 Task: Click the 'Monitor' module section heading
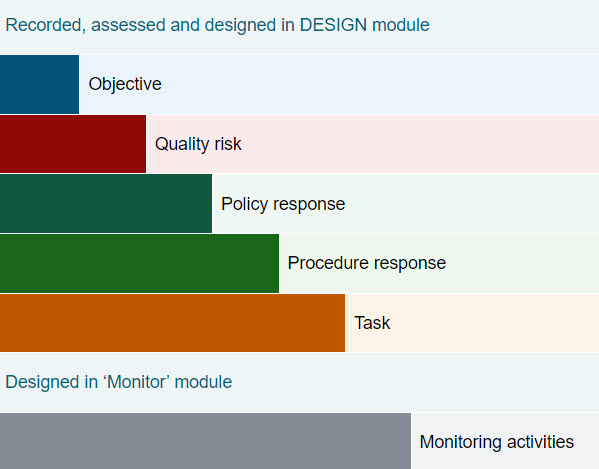coord(118,382)
